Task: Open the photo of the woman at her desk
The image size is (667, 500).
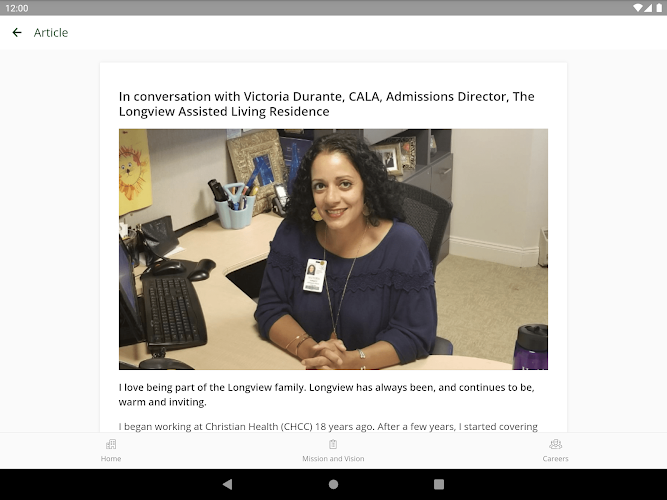Action: (x=333, y=249)
